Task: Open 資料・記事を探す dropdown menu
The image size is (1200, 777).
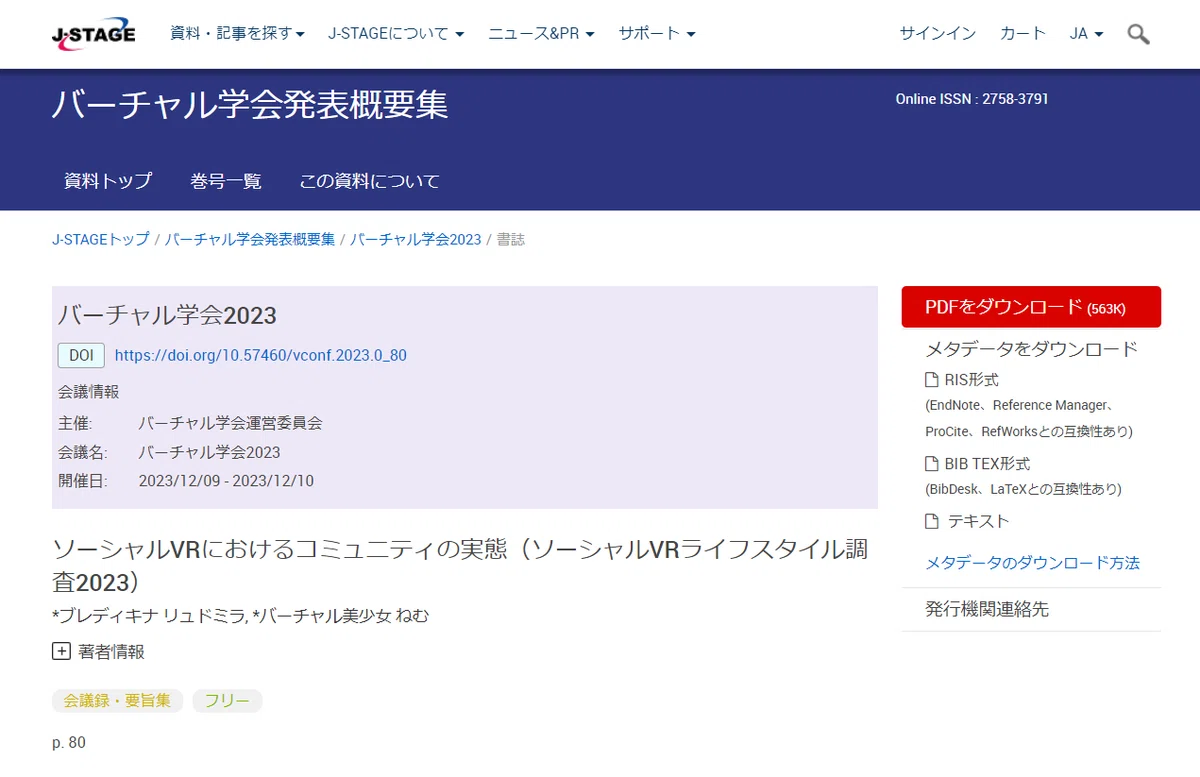Action: 238,33
